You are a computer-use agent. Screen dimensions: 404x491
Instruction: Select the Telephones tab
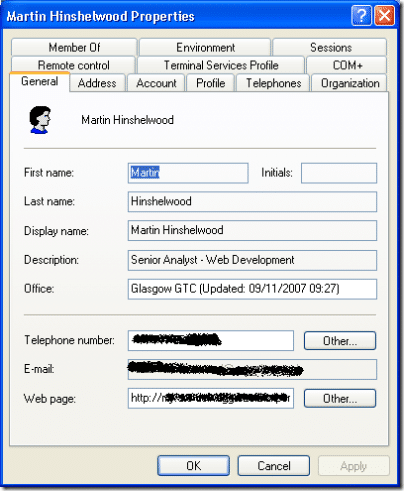[x=273, y=83]
